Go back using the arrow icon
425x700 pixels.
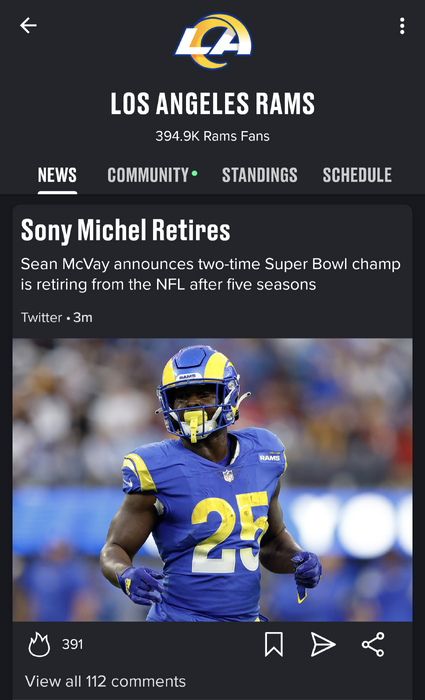[x=28, y=26]
